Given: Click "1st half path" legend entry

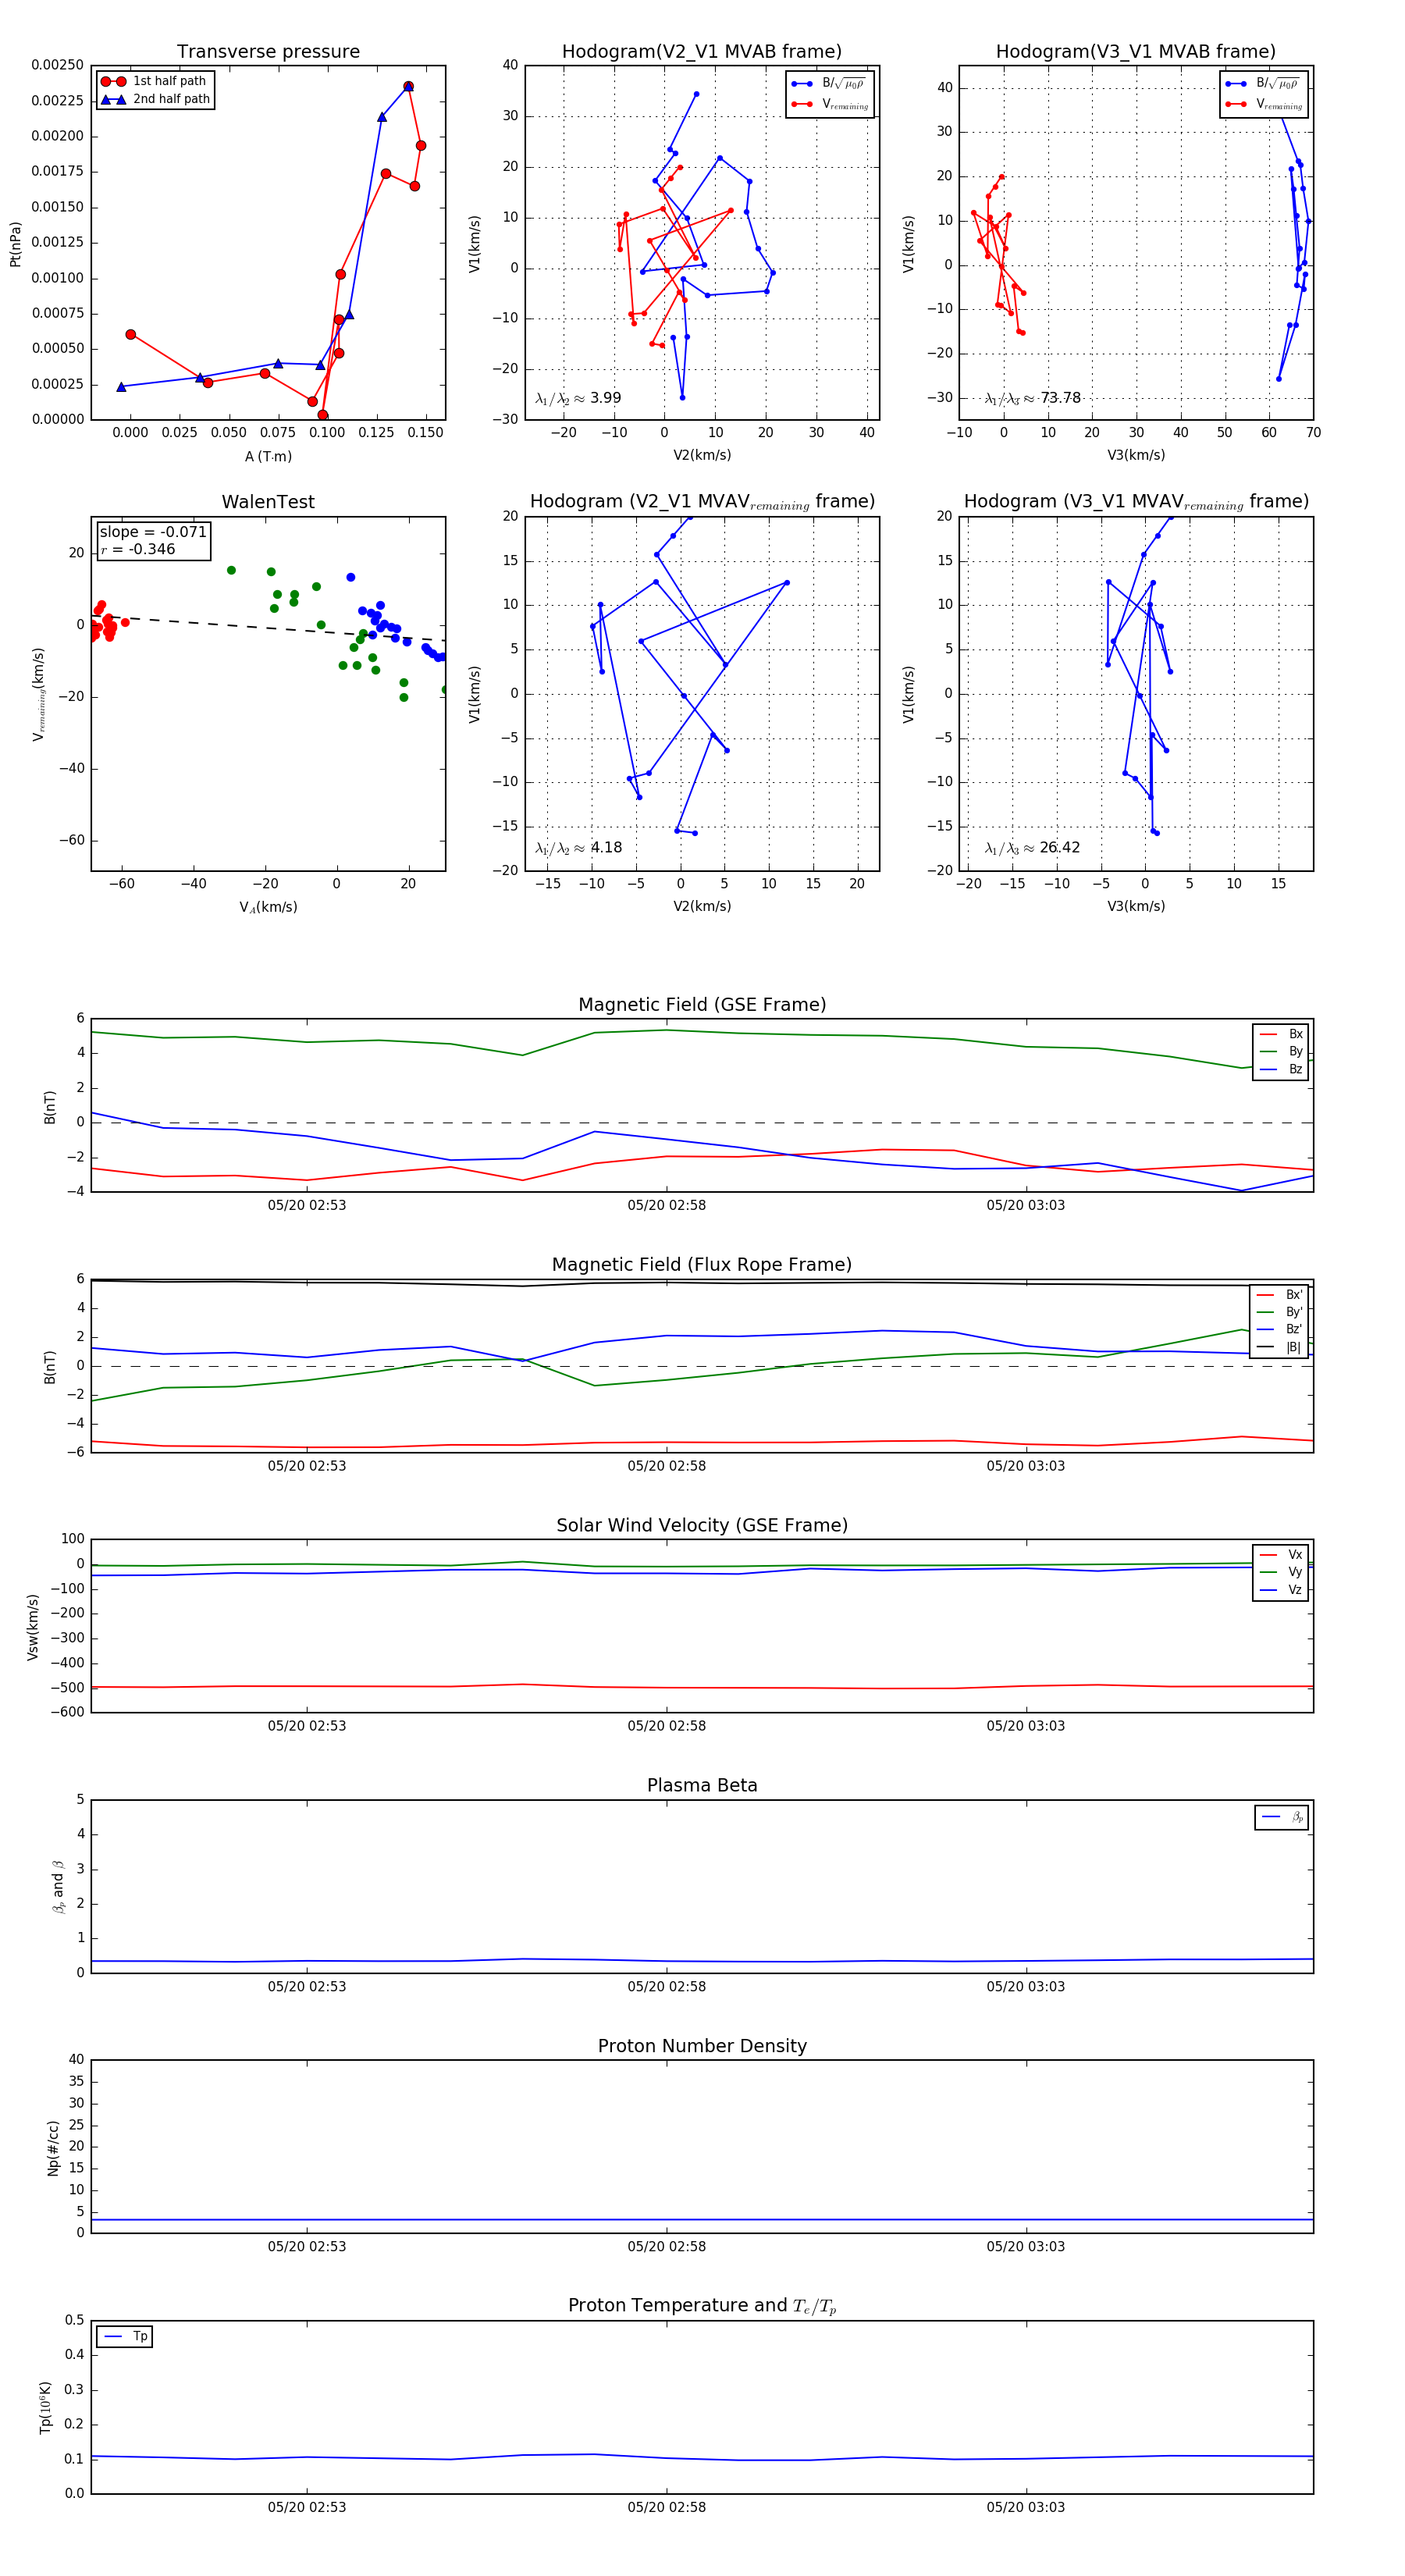Looking at the screenshot, I should 156,81.
